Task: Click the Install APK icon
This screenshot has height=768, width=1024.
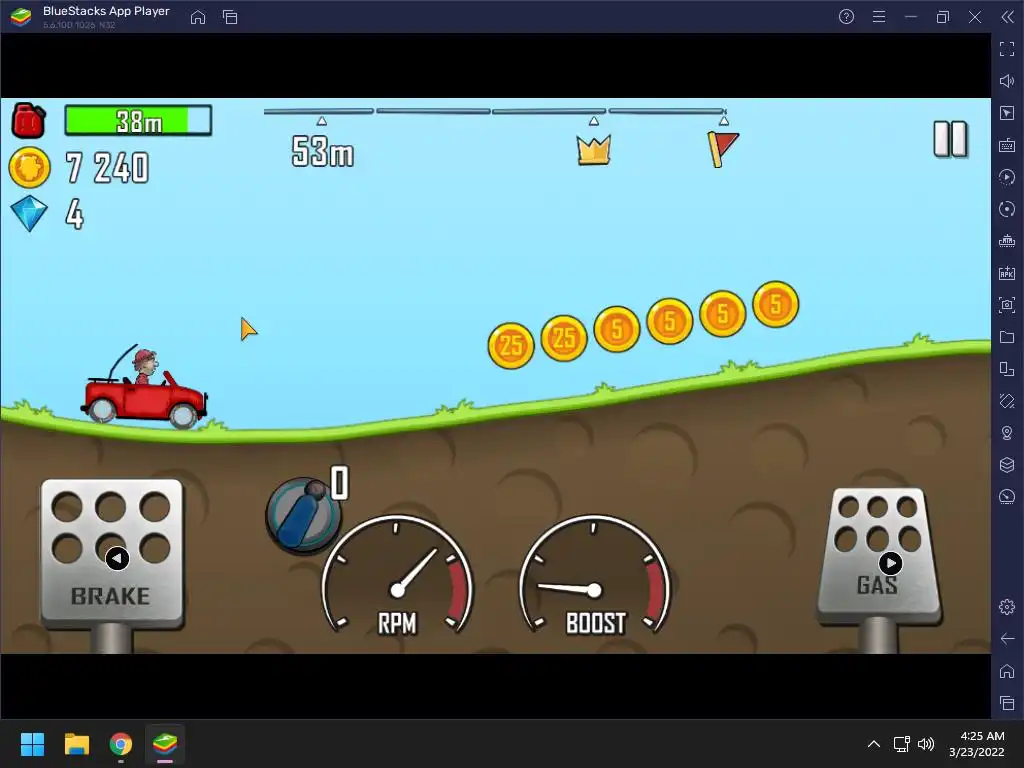Action: (x=1007, y=273)
